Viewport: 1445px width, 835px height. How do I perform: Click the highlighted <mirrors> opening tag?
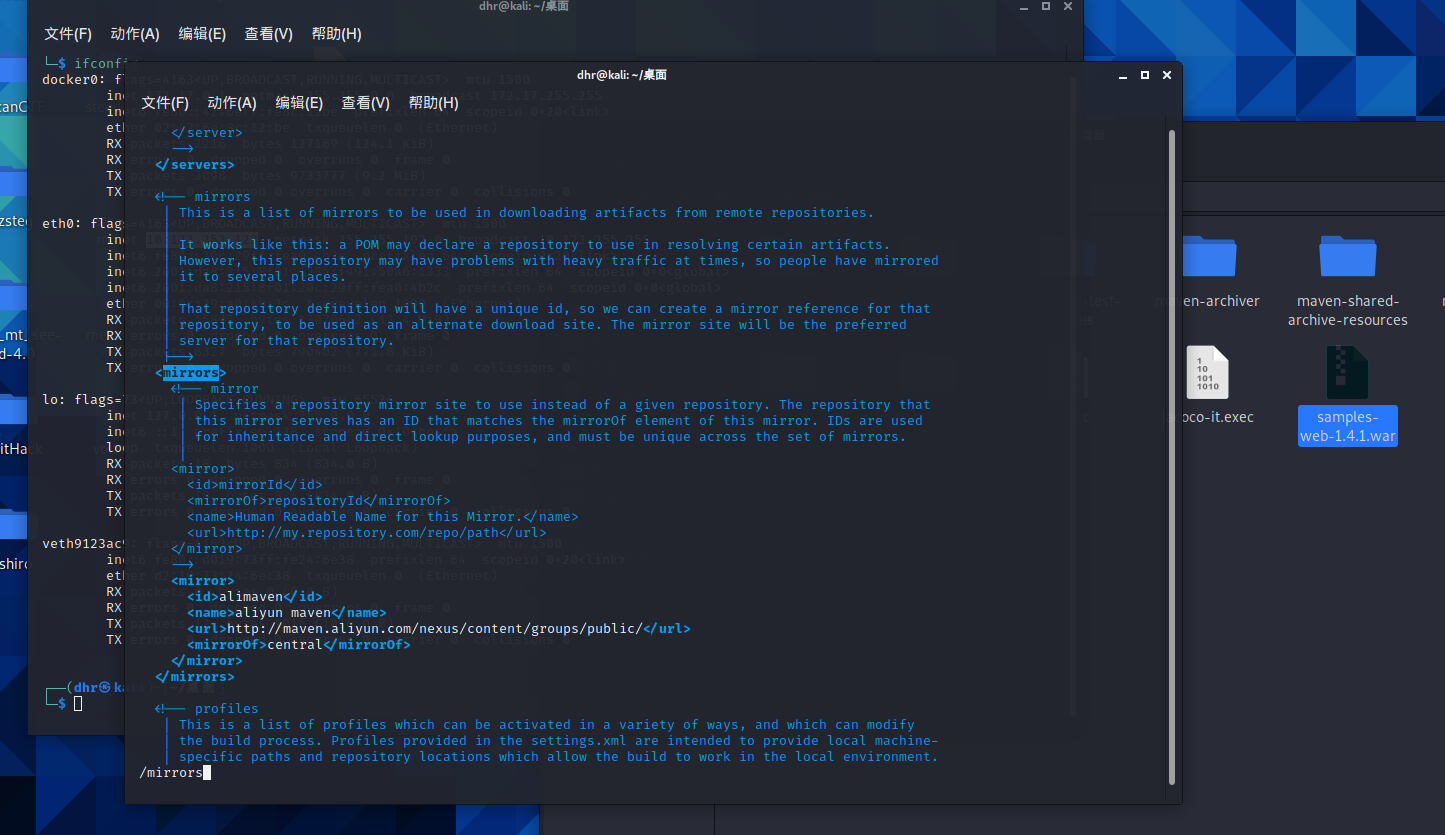pyautogui.click(x=191, y=373)
